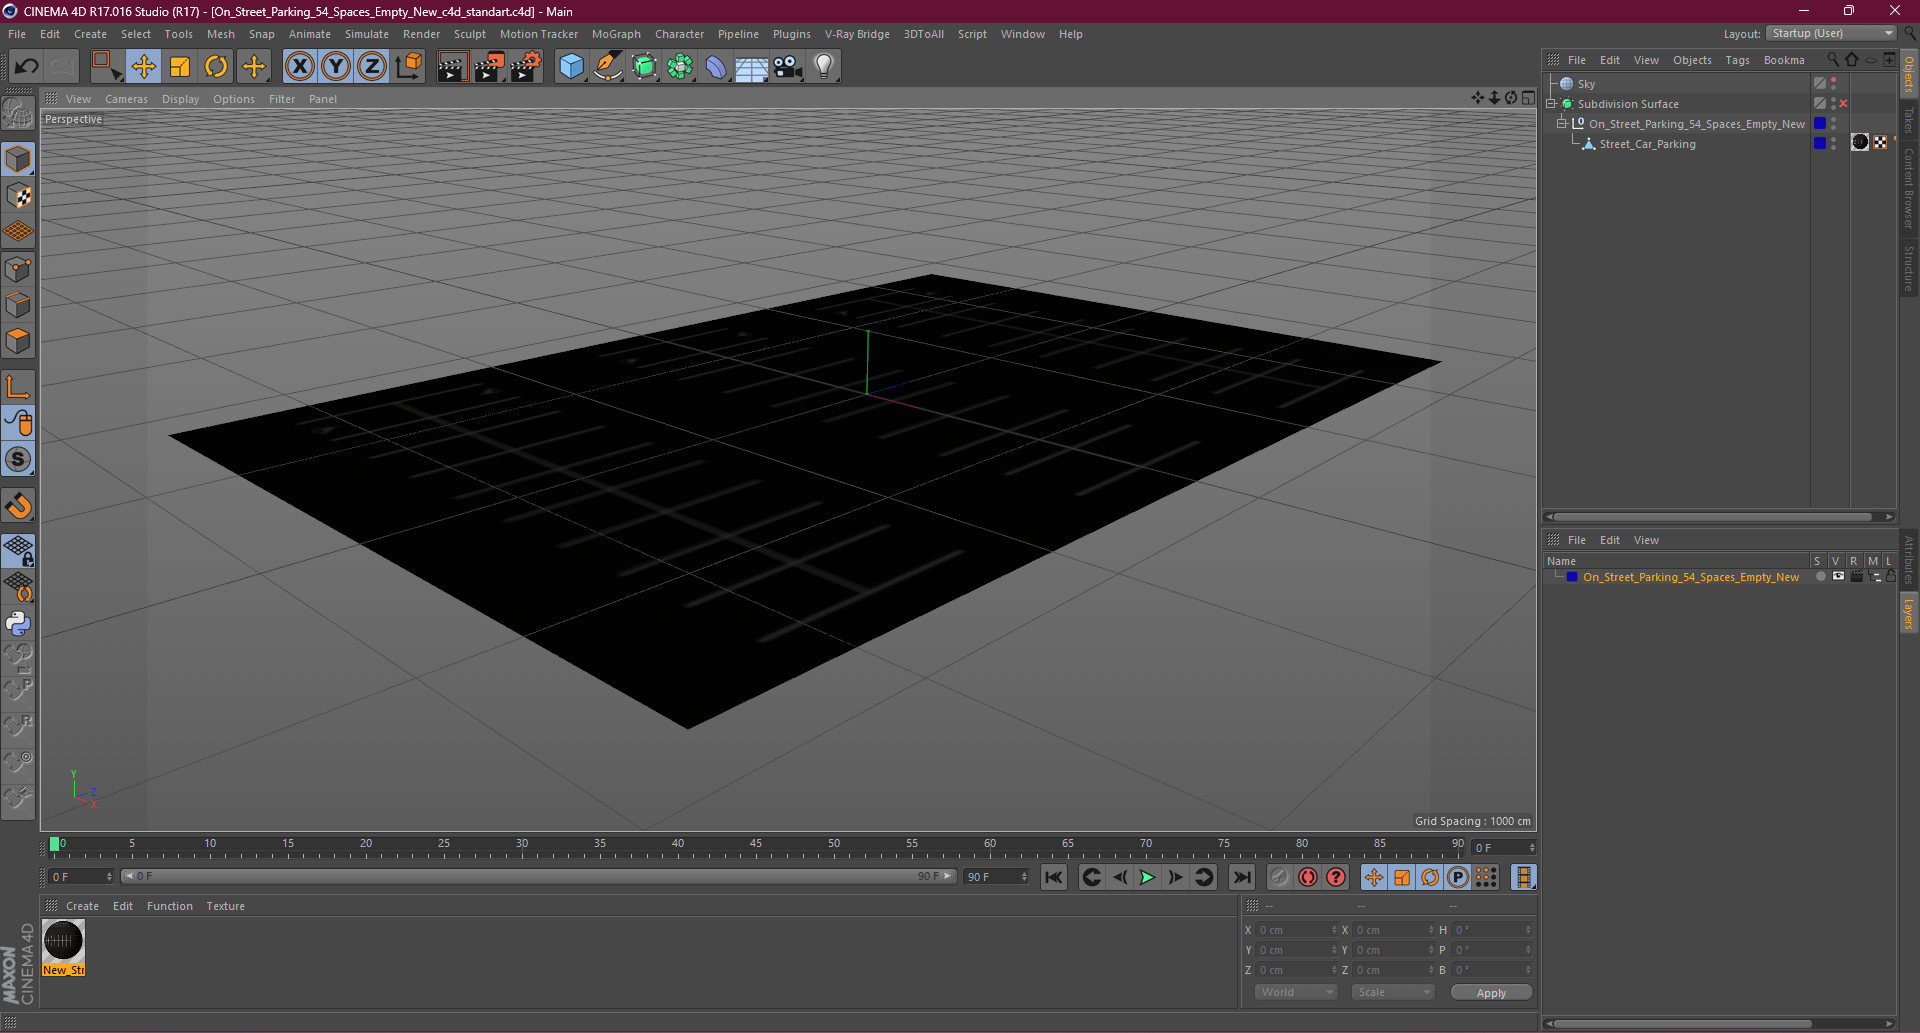Image resolution: width=1920 pixels, height=1033 pixels.
Task: Click the Undo arrow icon
Action: click(27, 67)
